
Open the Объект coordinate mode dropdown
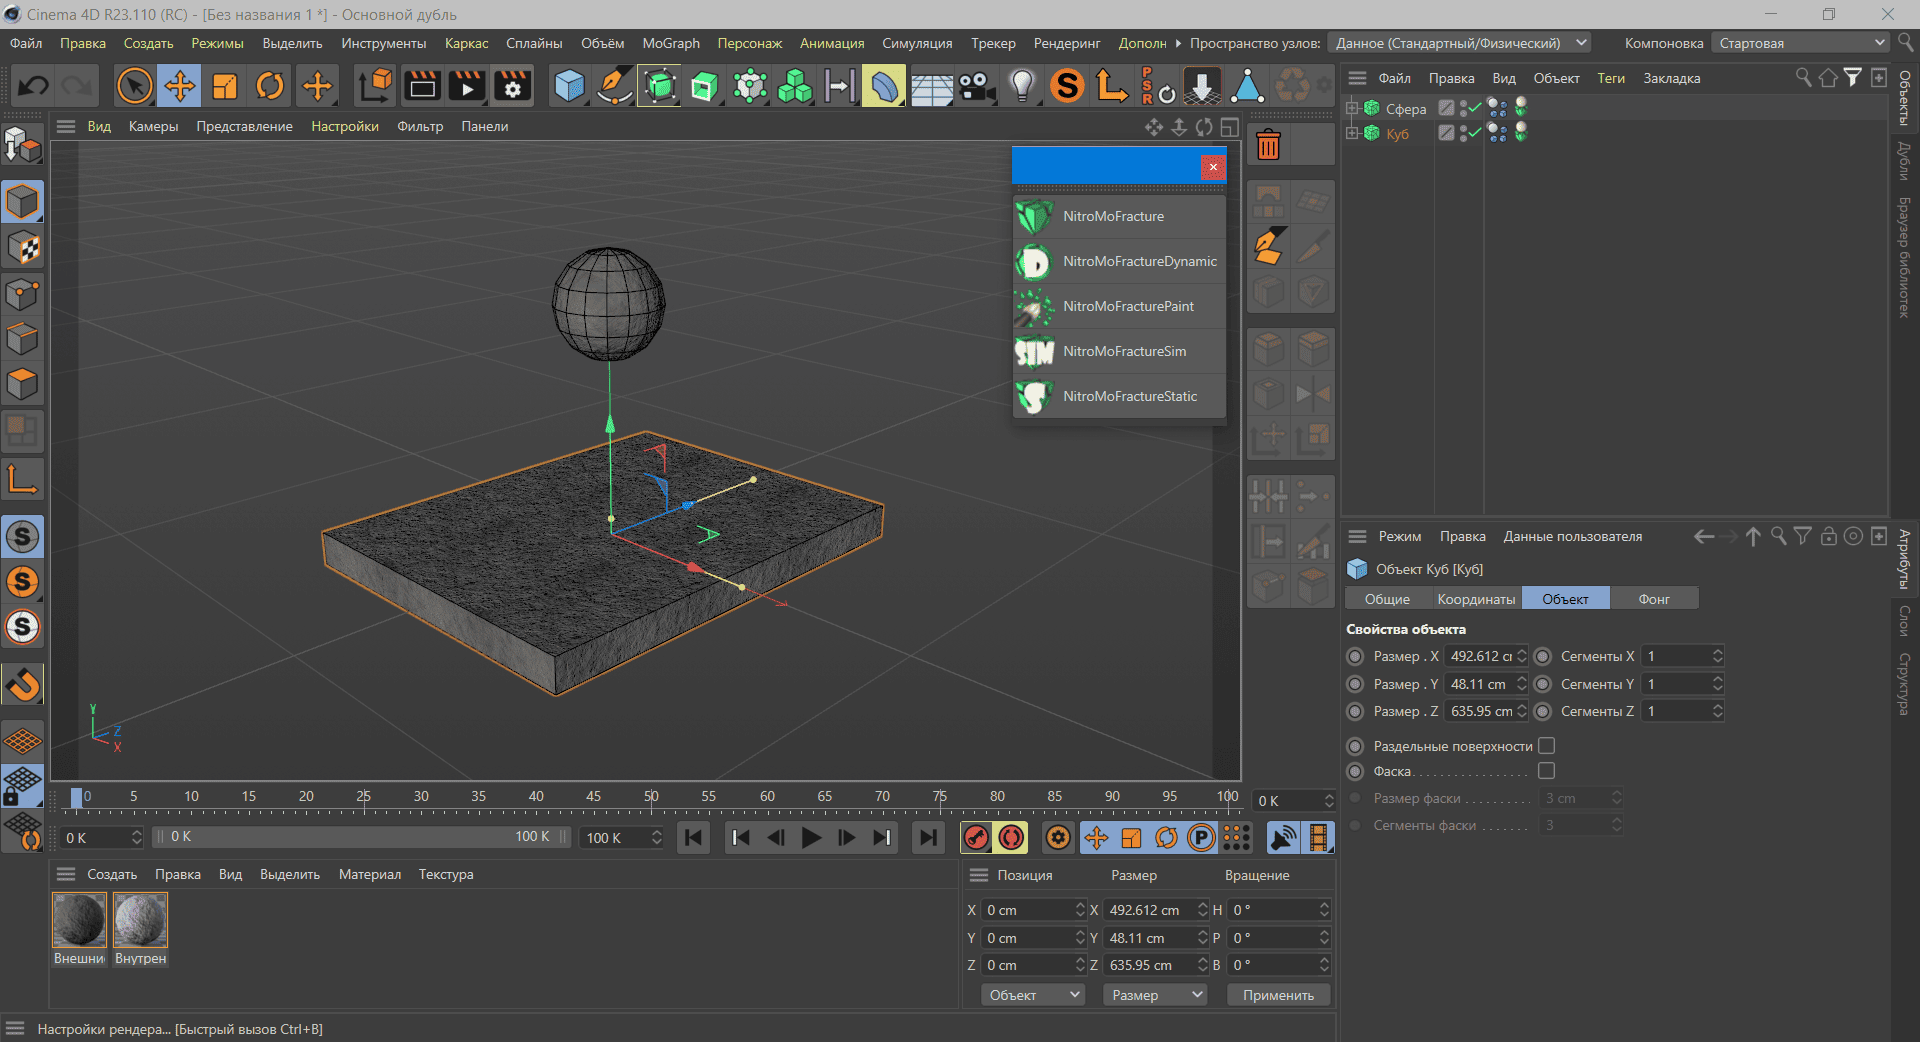pos(1033,995)
